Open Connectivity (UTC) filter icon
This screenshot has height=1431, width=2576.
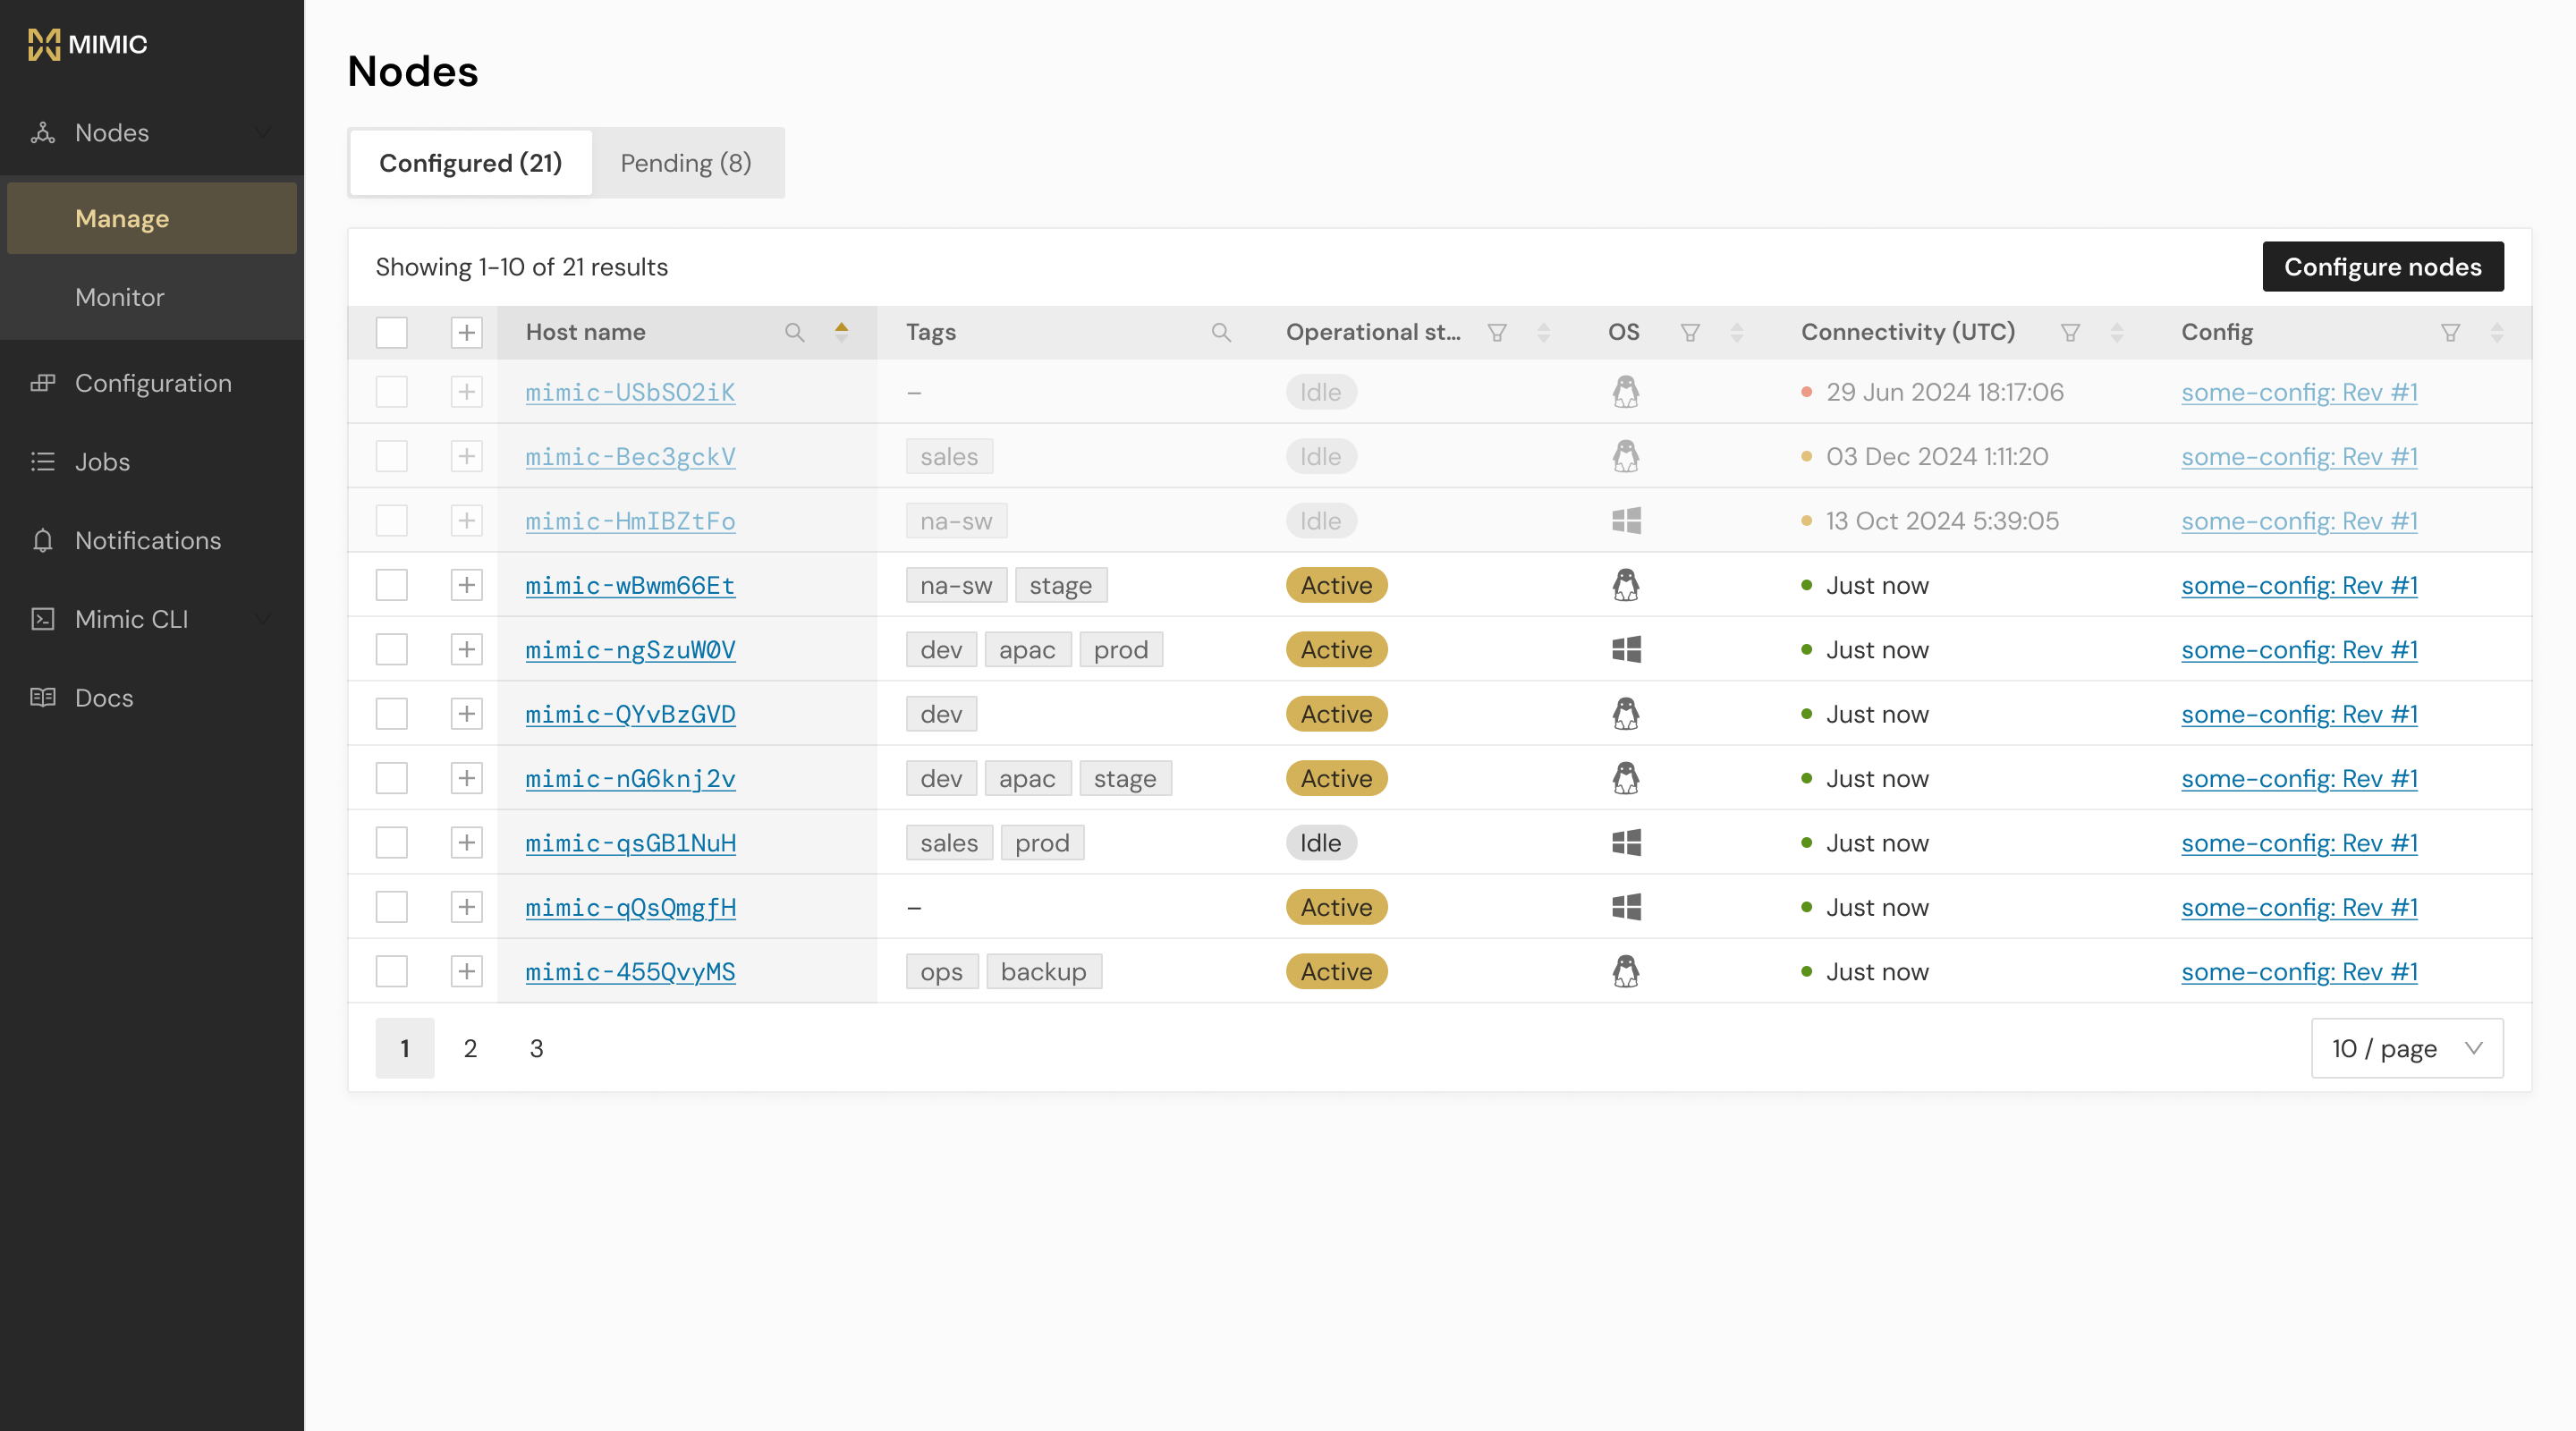coord(2070,332)
